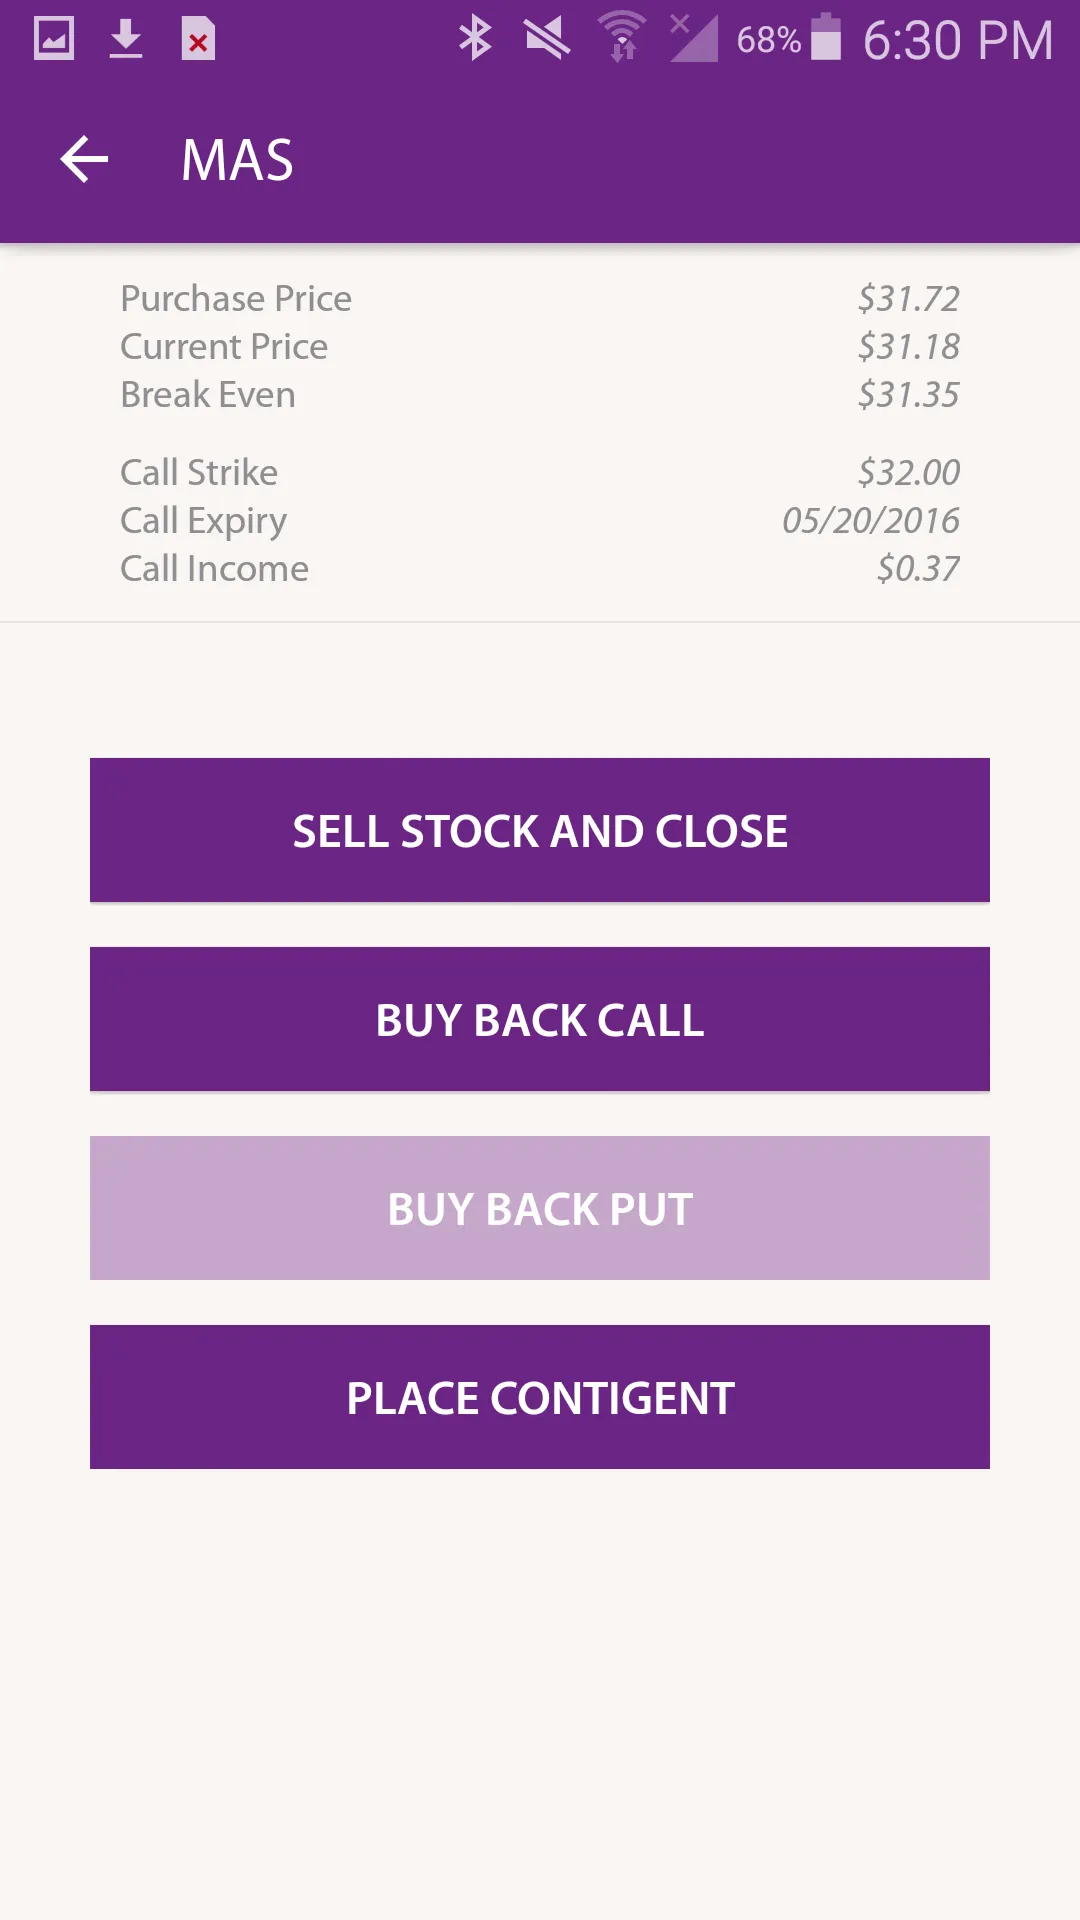Open the image notification icon
Viewport: 1080px width, 1920px height.
click(54, 40)
